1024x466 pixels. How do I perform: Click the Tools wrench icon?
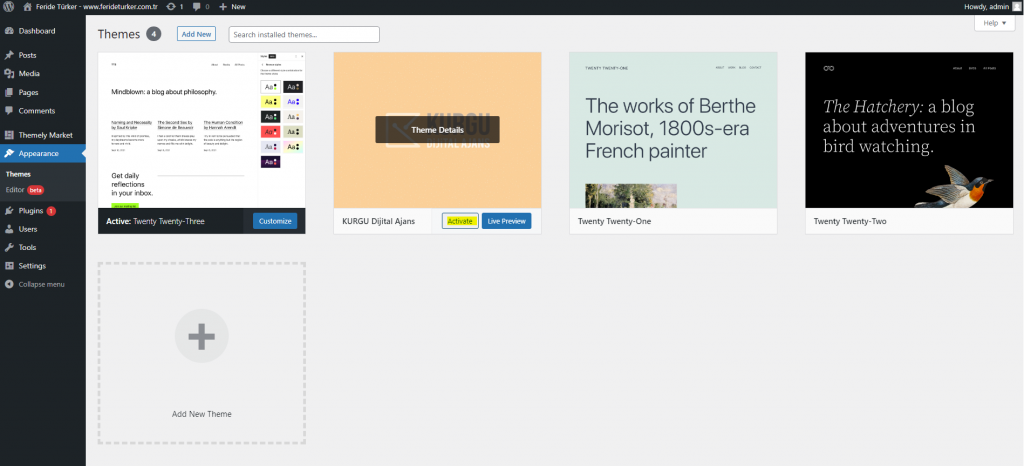[9, 247]
